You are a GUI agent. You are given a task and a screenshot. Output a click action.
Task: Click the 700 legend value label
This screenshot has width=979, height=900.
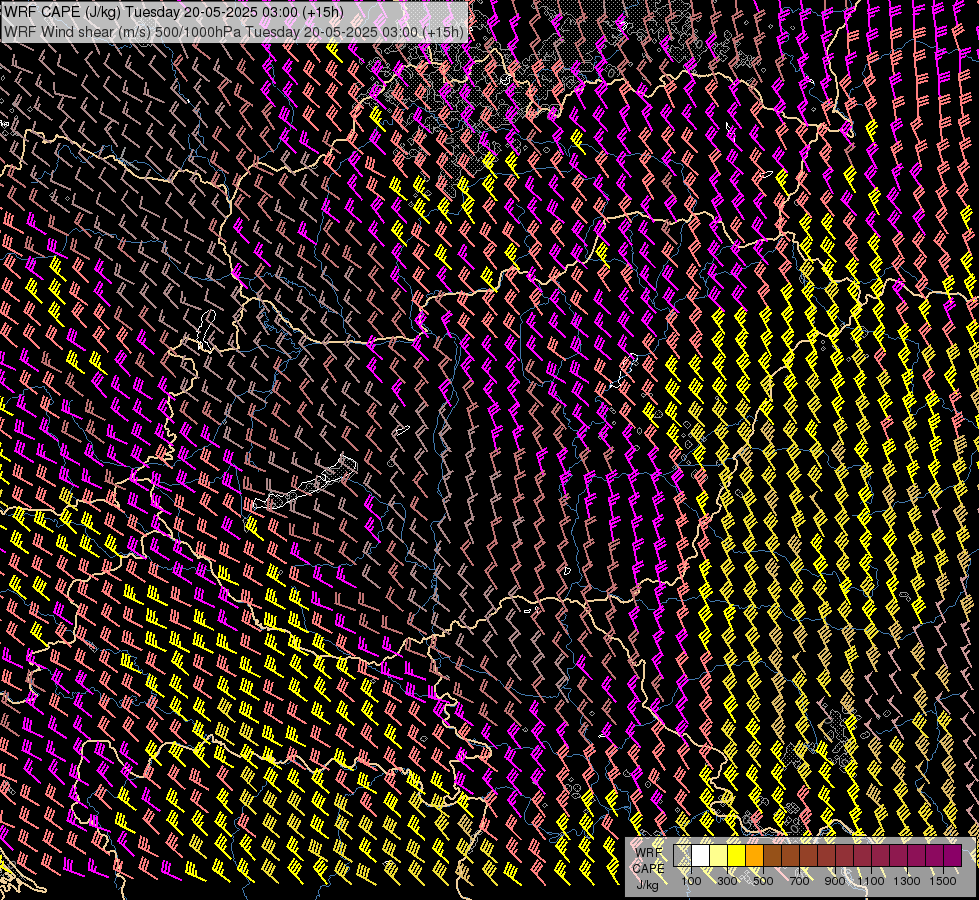pyautogui.click(x=799, y=881)
